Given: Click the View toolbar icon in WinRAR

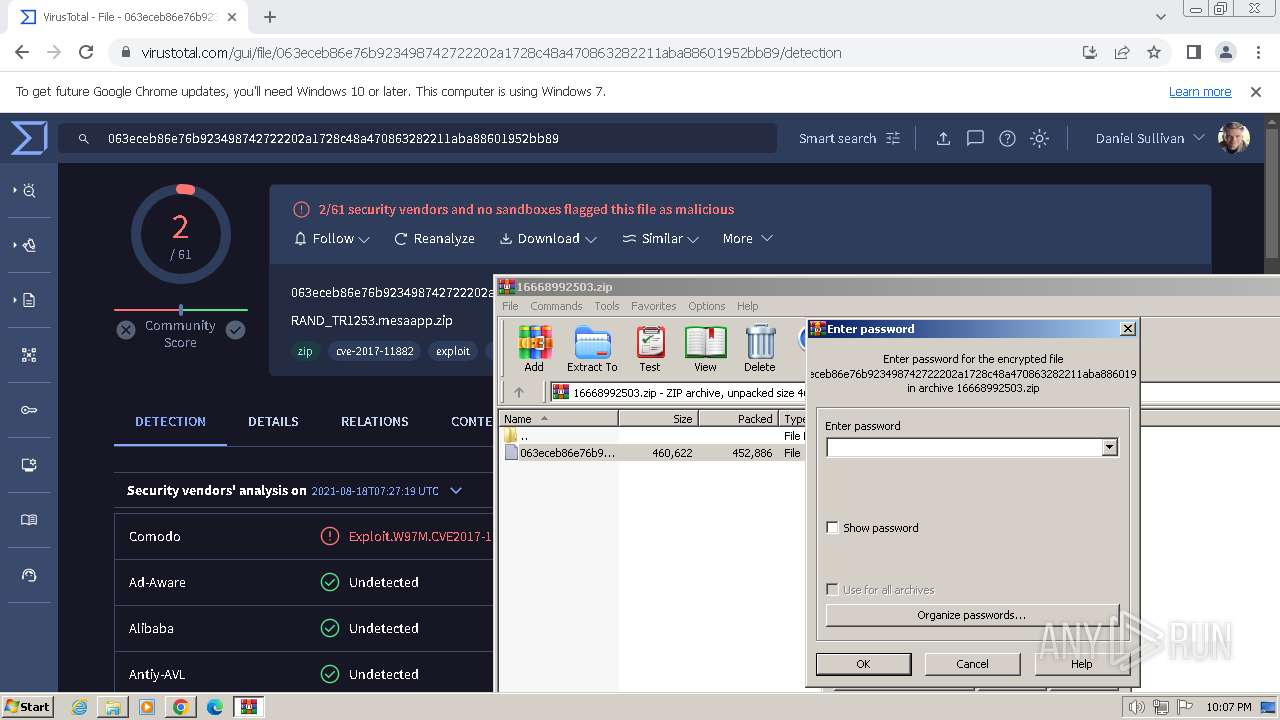Looking at the screenshot, I should 705,349.
